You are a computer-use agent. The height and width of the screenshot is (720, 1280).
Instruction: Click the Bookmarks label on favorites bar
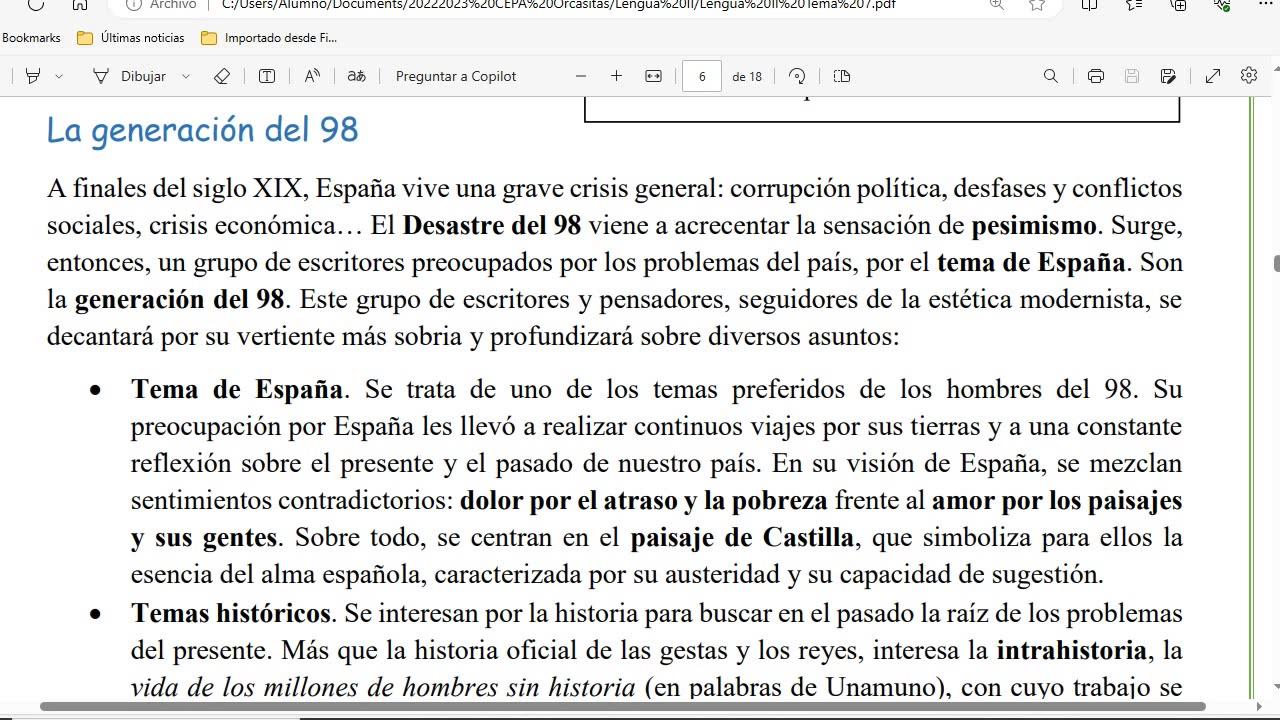pyautogui.click(x=31, y=38)
